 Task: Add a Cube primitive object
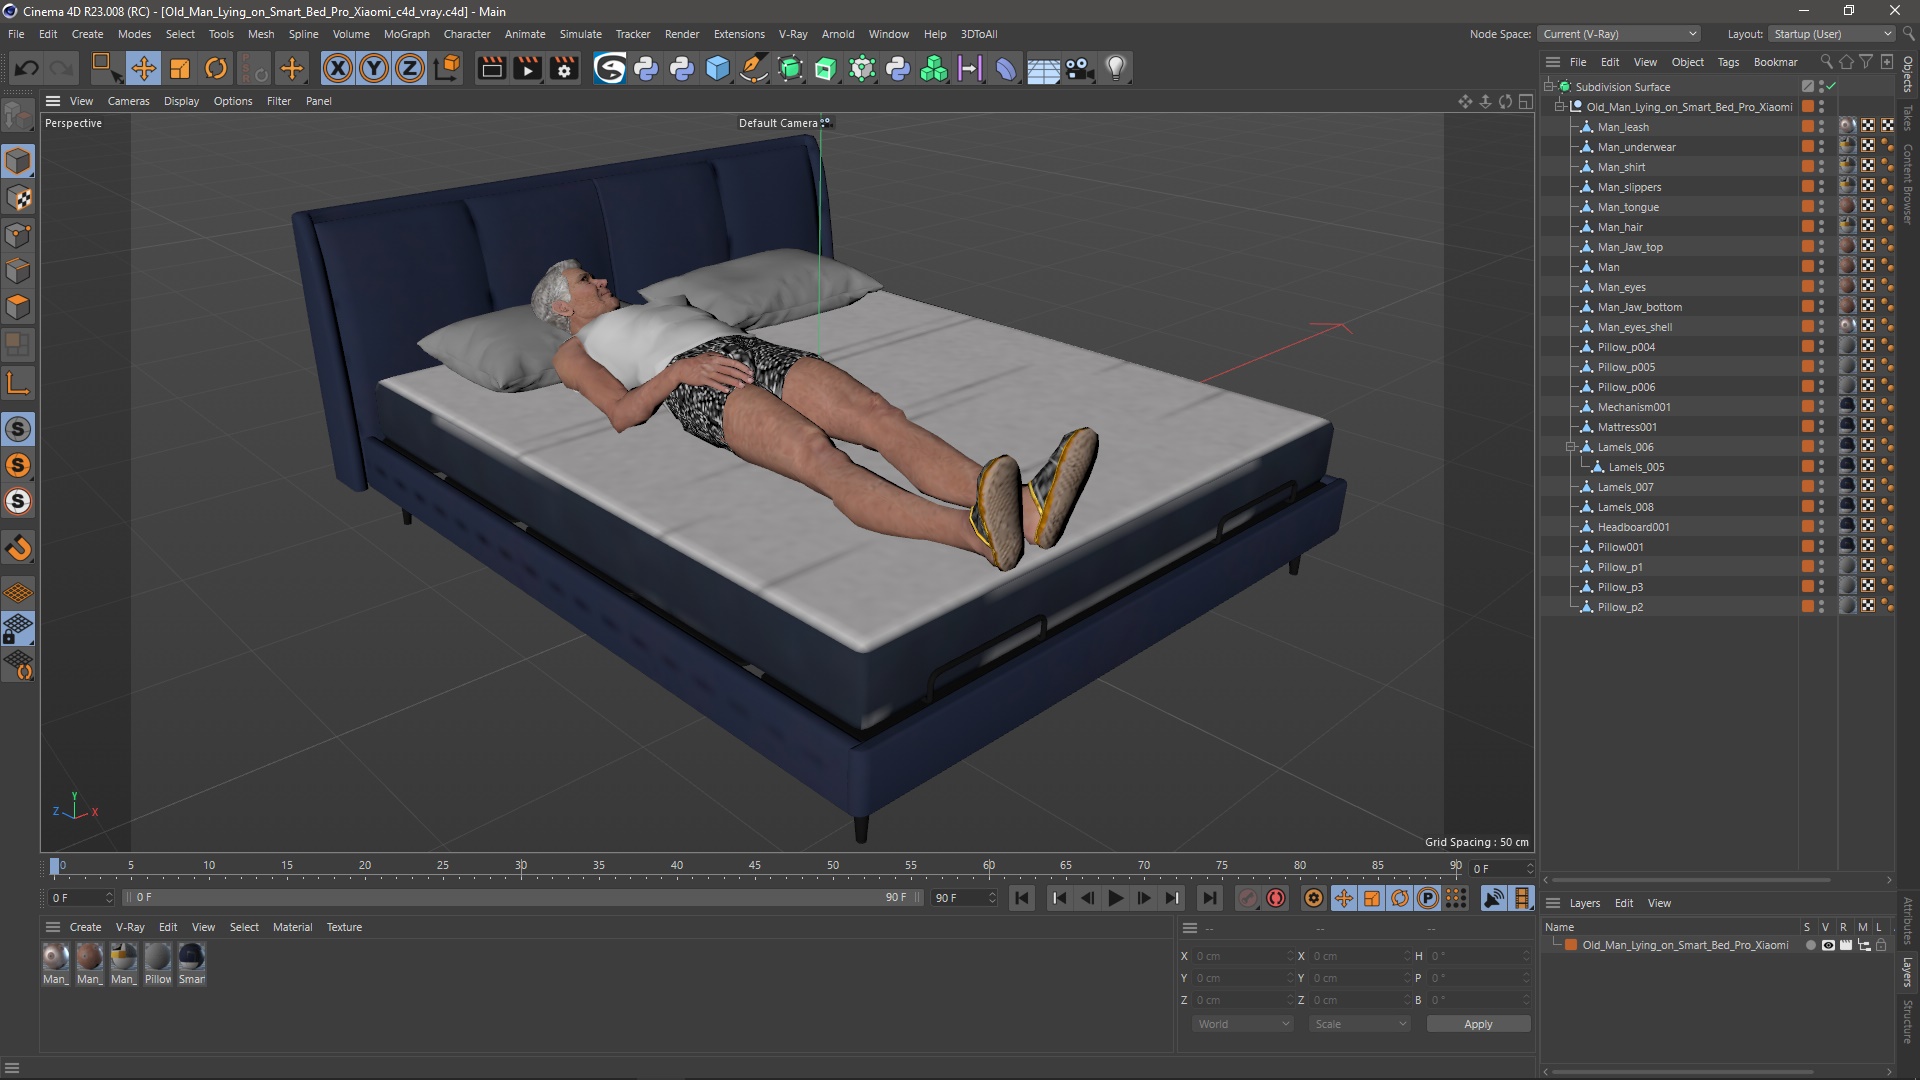tap(718, 68)
